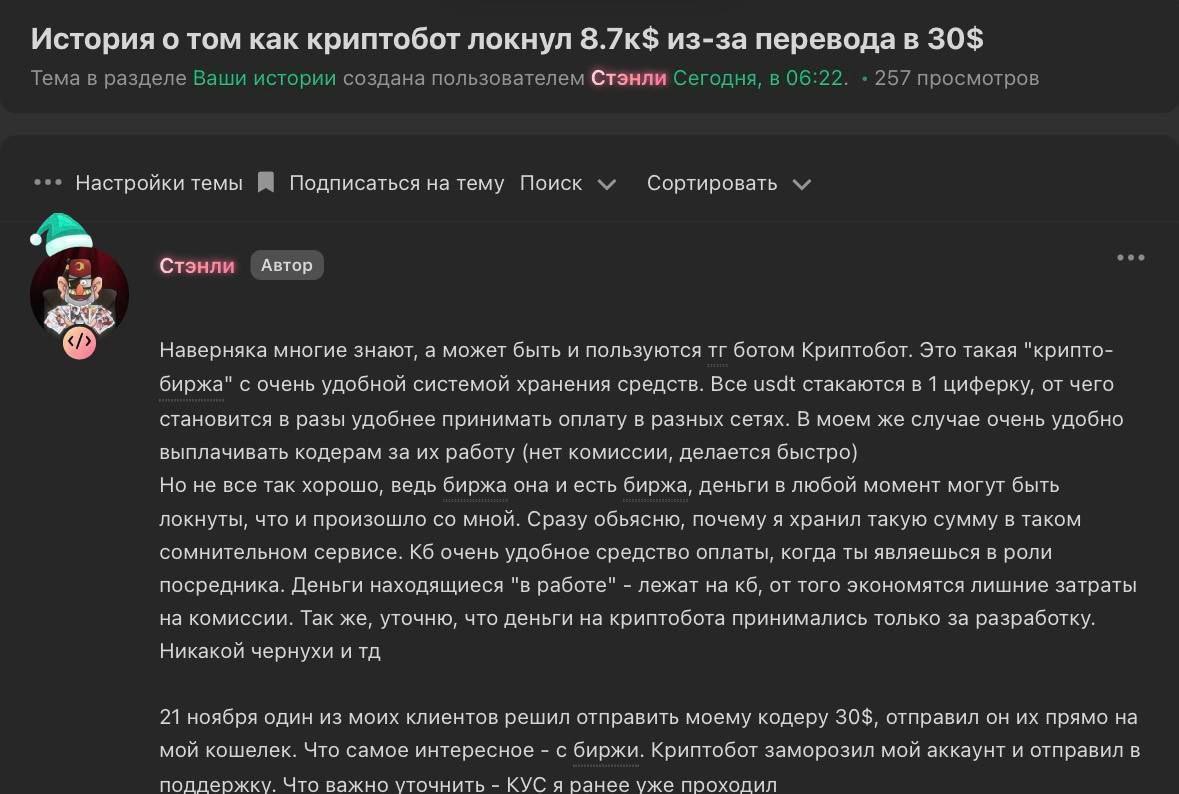Open the post options three-dot menu
Screen dimensions: 1179x794
(1131, 258)
